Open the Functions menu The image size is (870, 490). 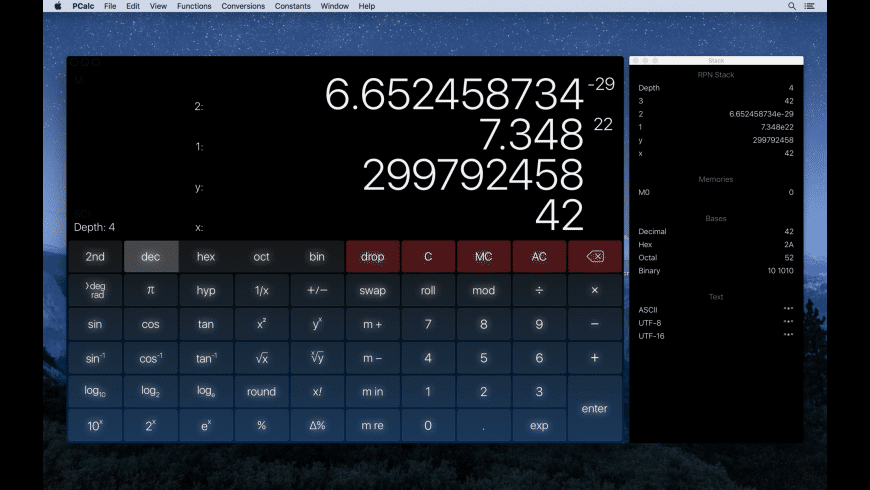(x=194, y=6)
